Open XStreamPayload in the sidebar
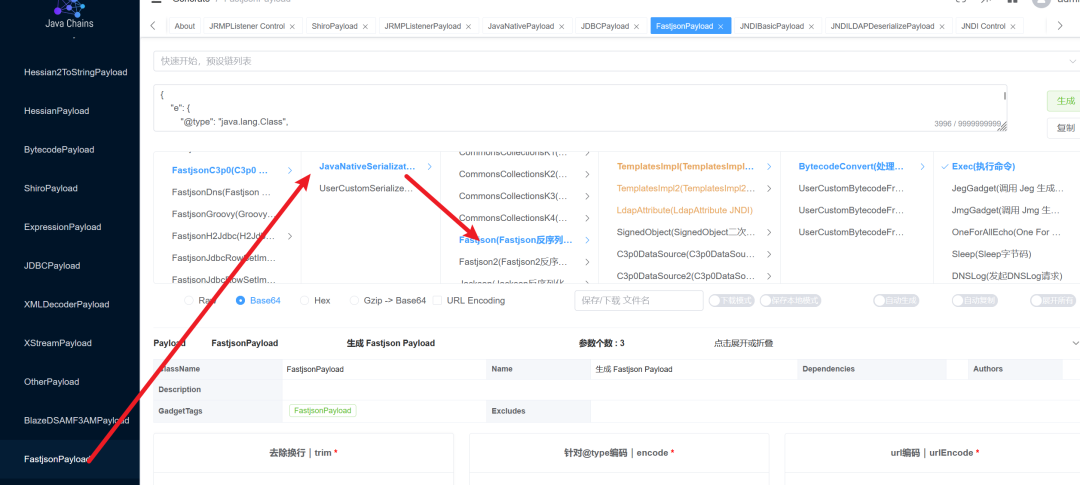This screenshot has height=485, width=1080. click(57, 343)
